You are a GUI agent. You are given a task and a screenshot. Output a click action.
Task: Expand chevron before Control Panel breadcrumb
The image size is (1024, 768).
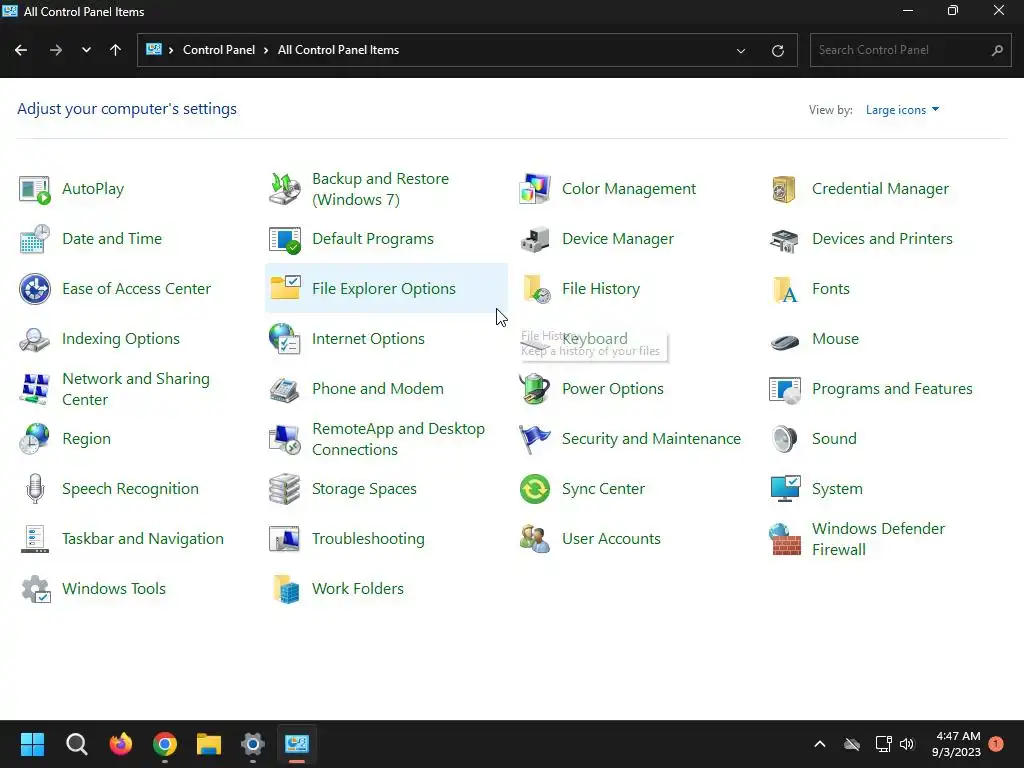[x=171, y=50]
